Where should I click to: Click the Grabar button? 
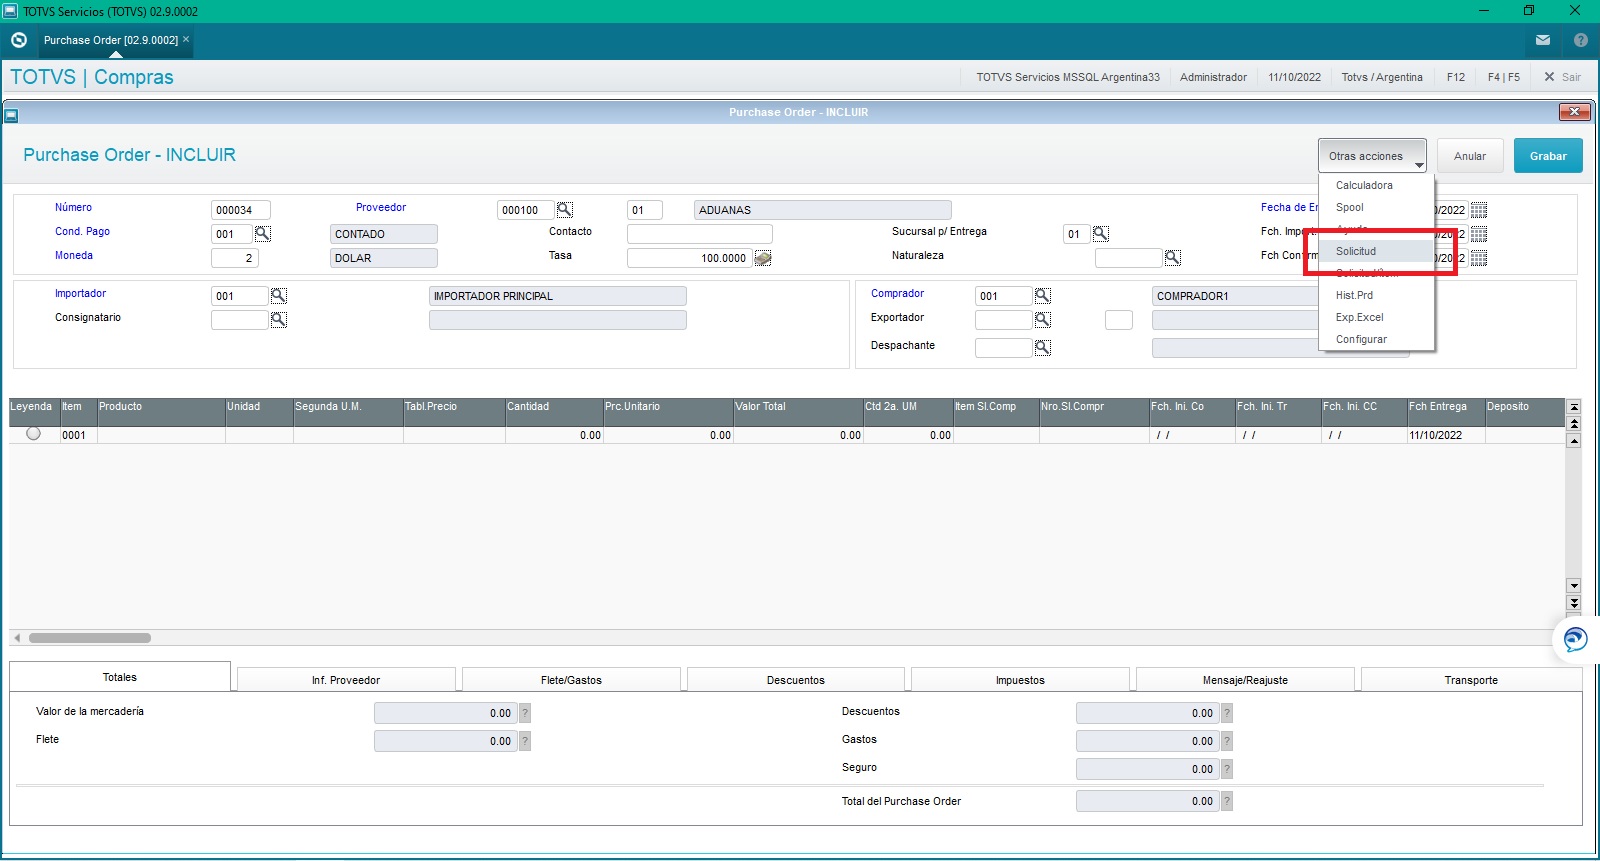[x=1548, y=156]
